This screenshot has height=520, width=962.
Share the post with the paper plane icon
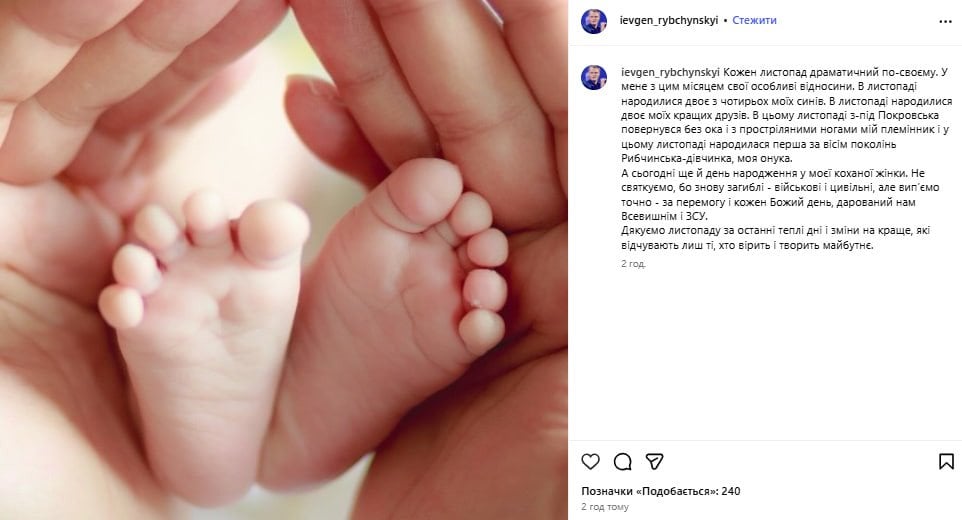click(655, 462)
